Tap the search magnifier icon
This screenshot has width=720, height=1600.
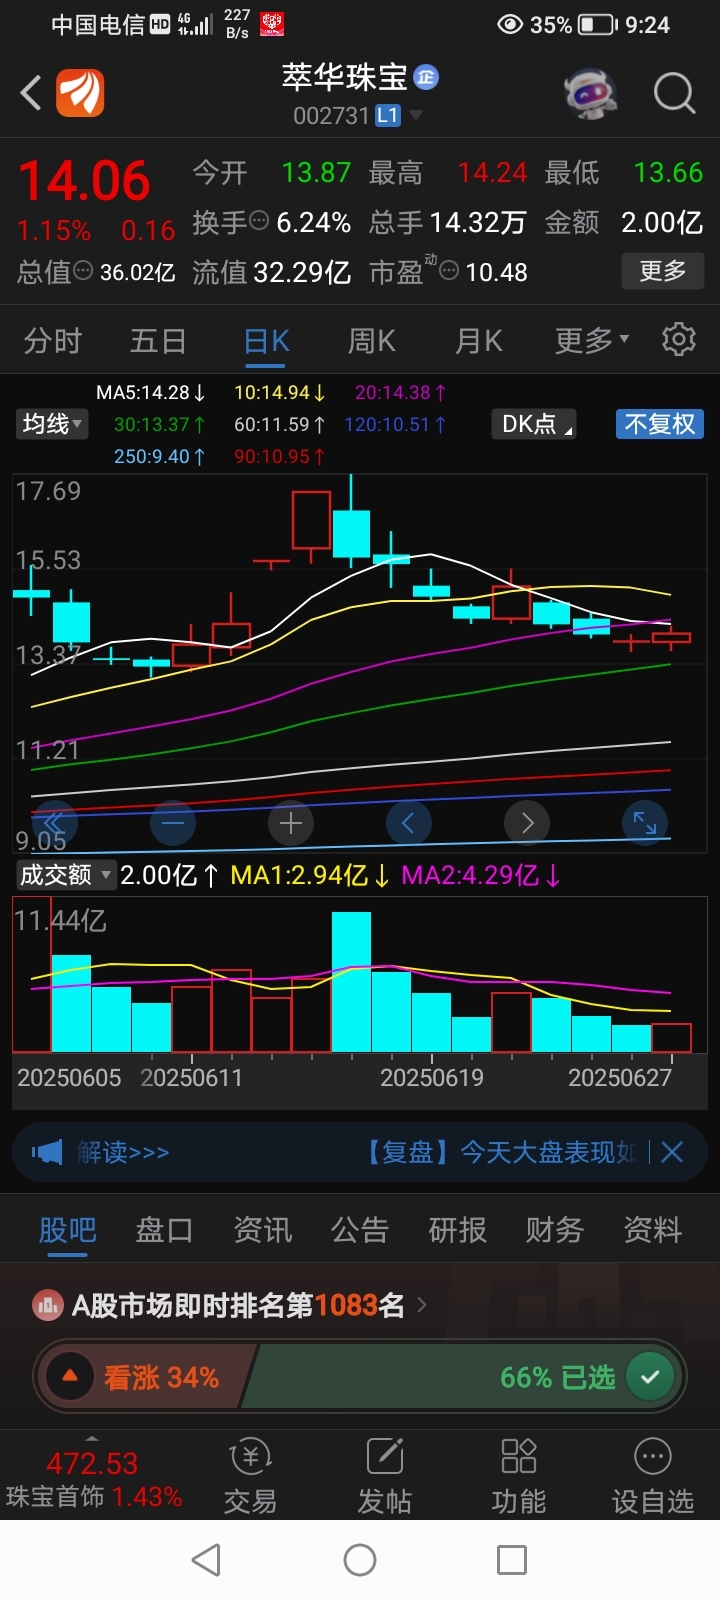(x=674, y=93)
